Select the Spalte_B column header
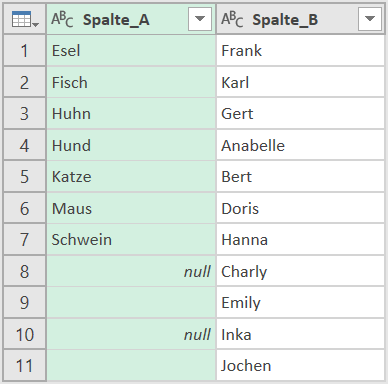 [x=300, y=19]
